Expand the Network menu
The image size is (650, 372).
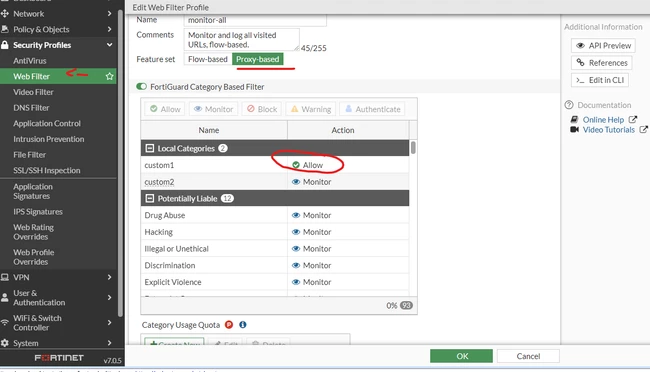click(109, 14)
